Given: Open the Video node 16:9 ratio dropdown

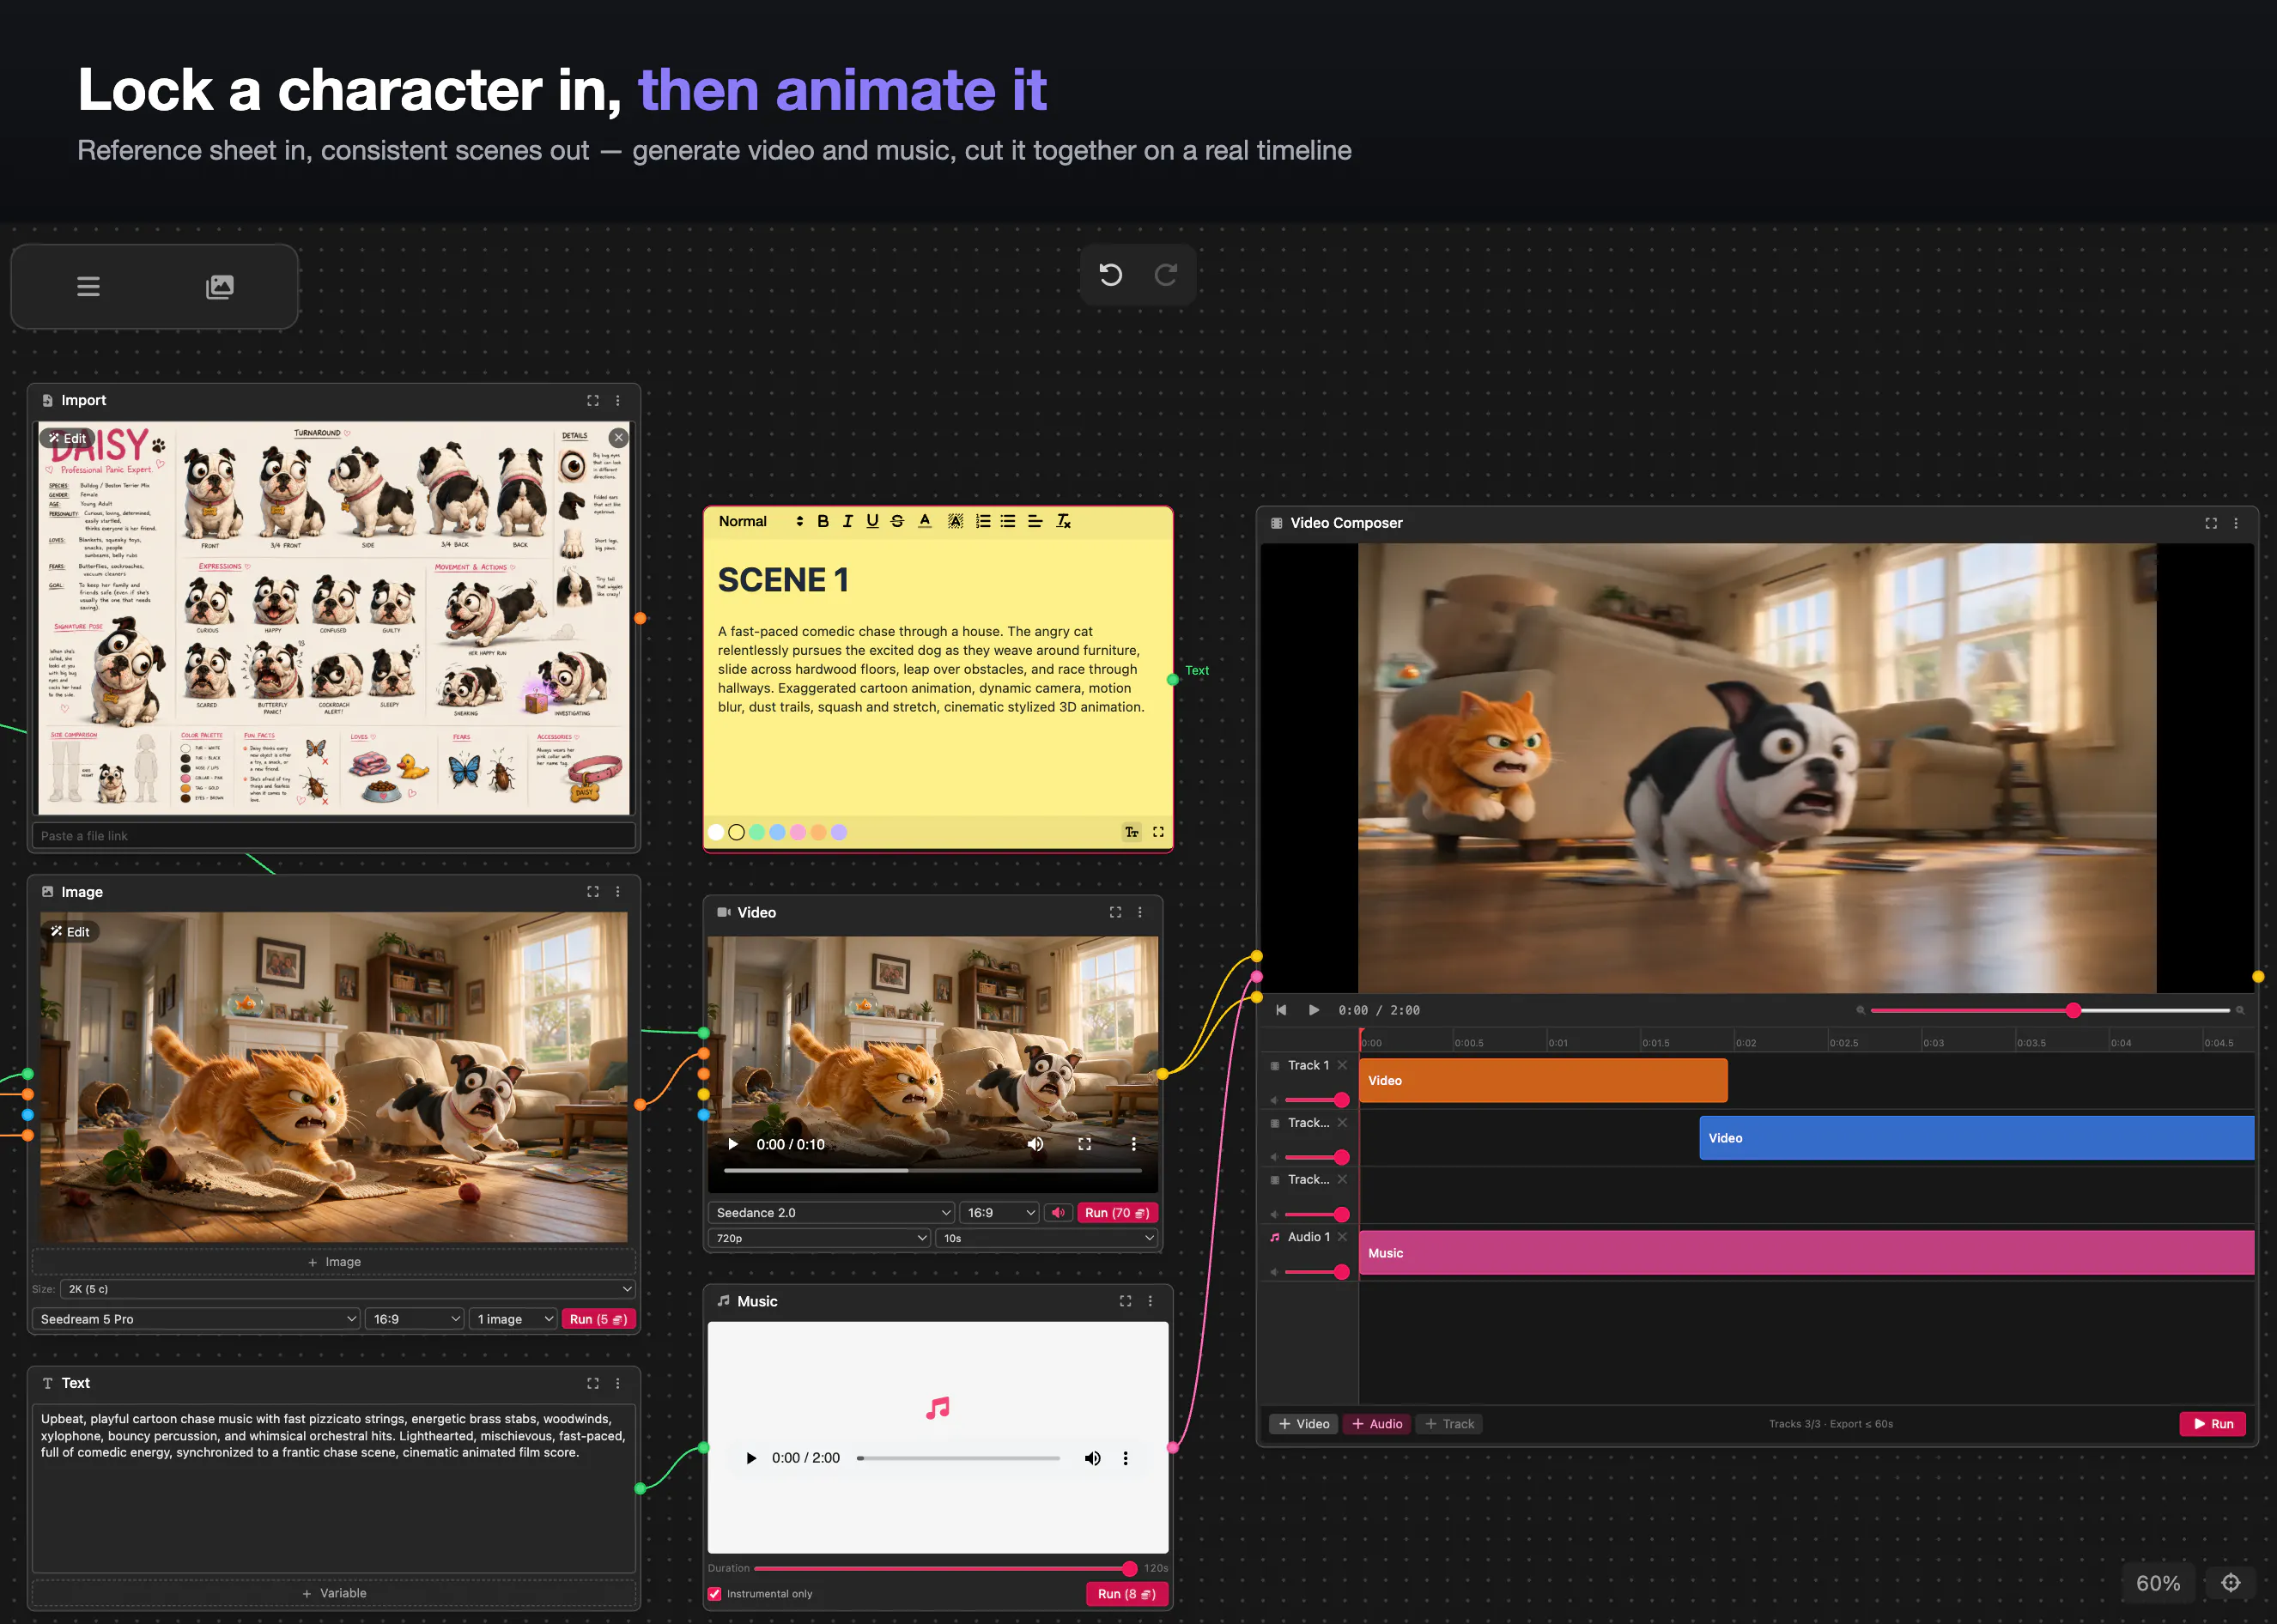Looking at the screenshot, I should [x=999, y=1212].
